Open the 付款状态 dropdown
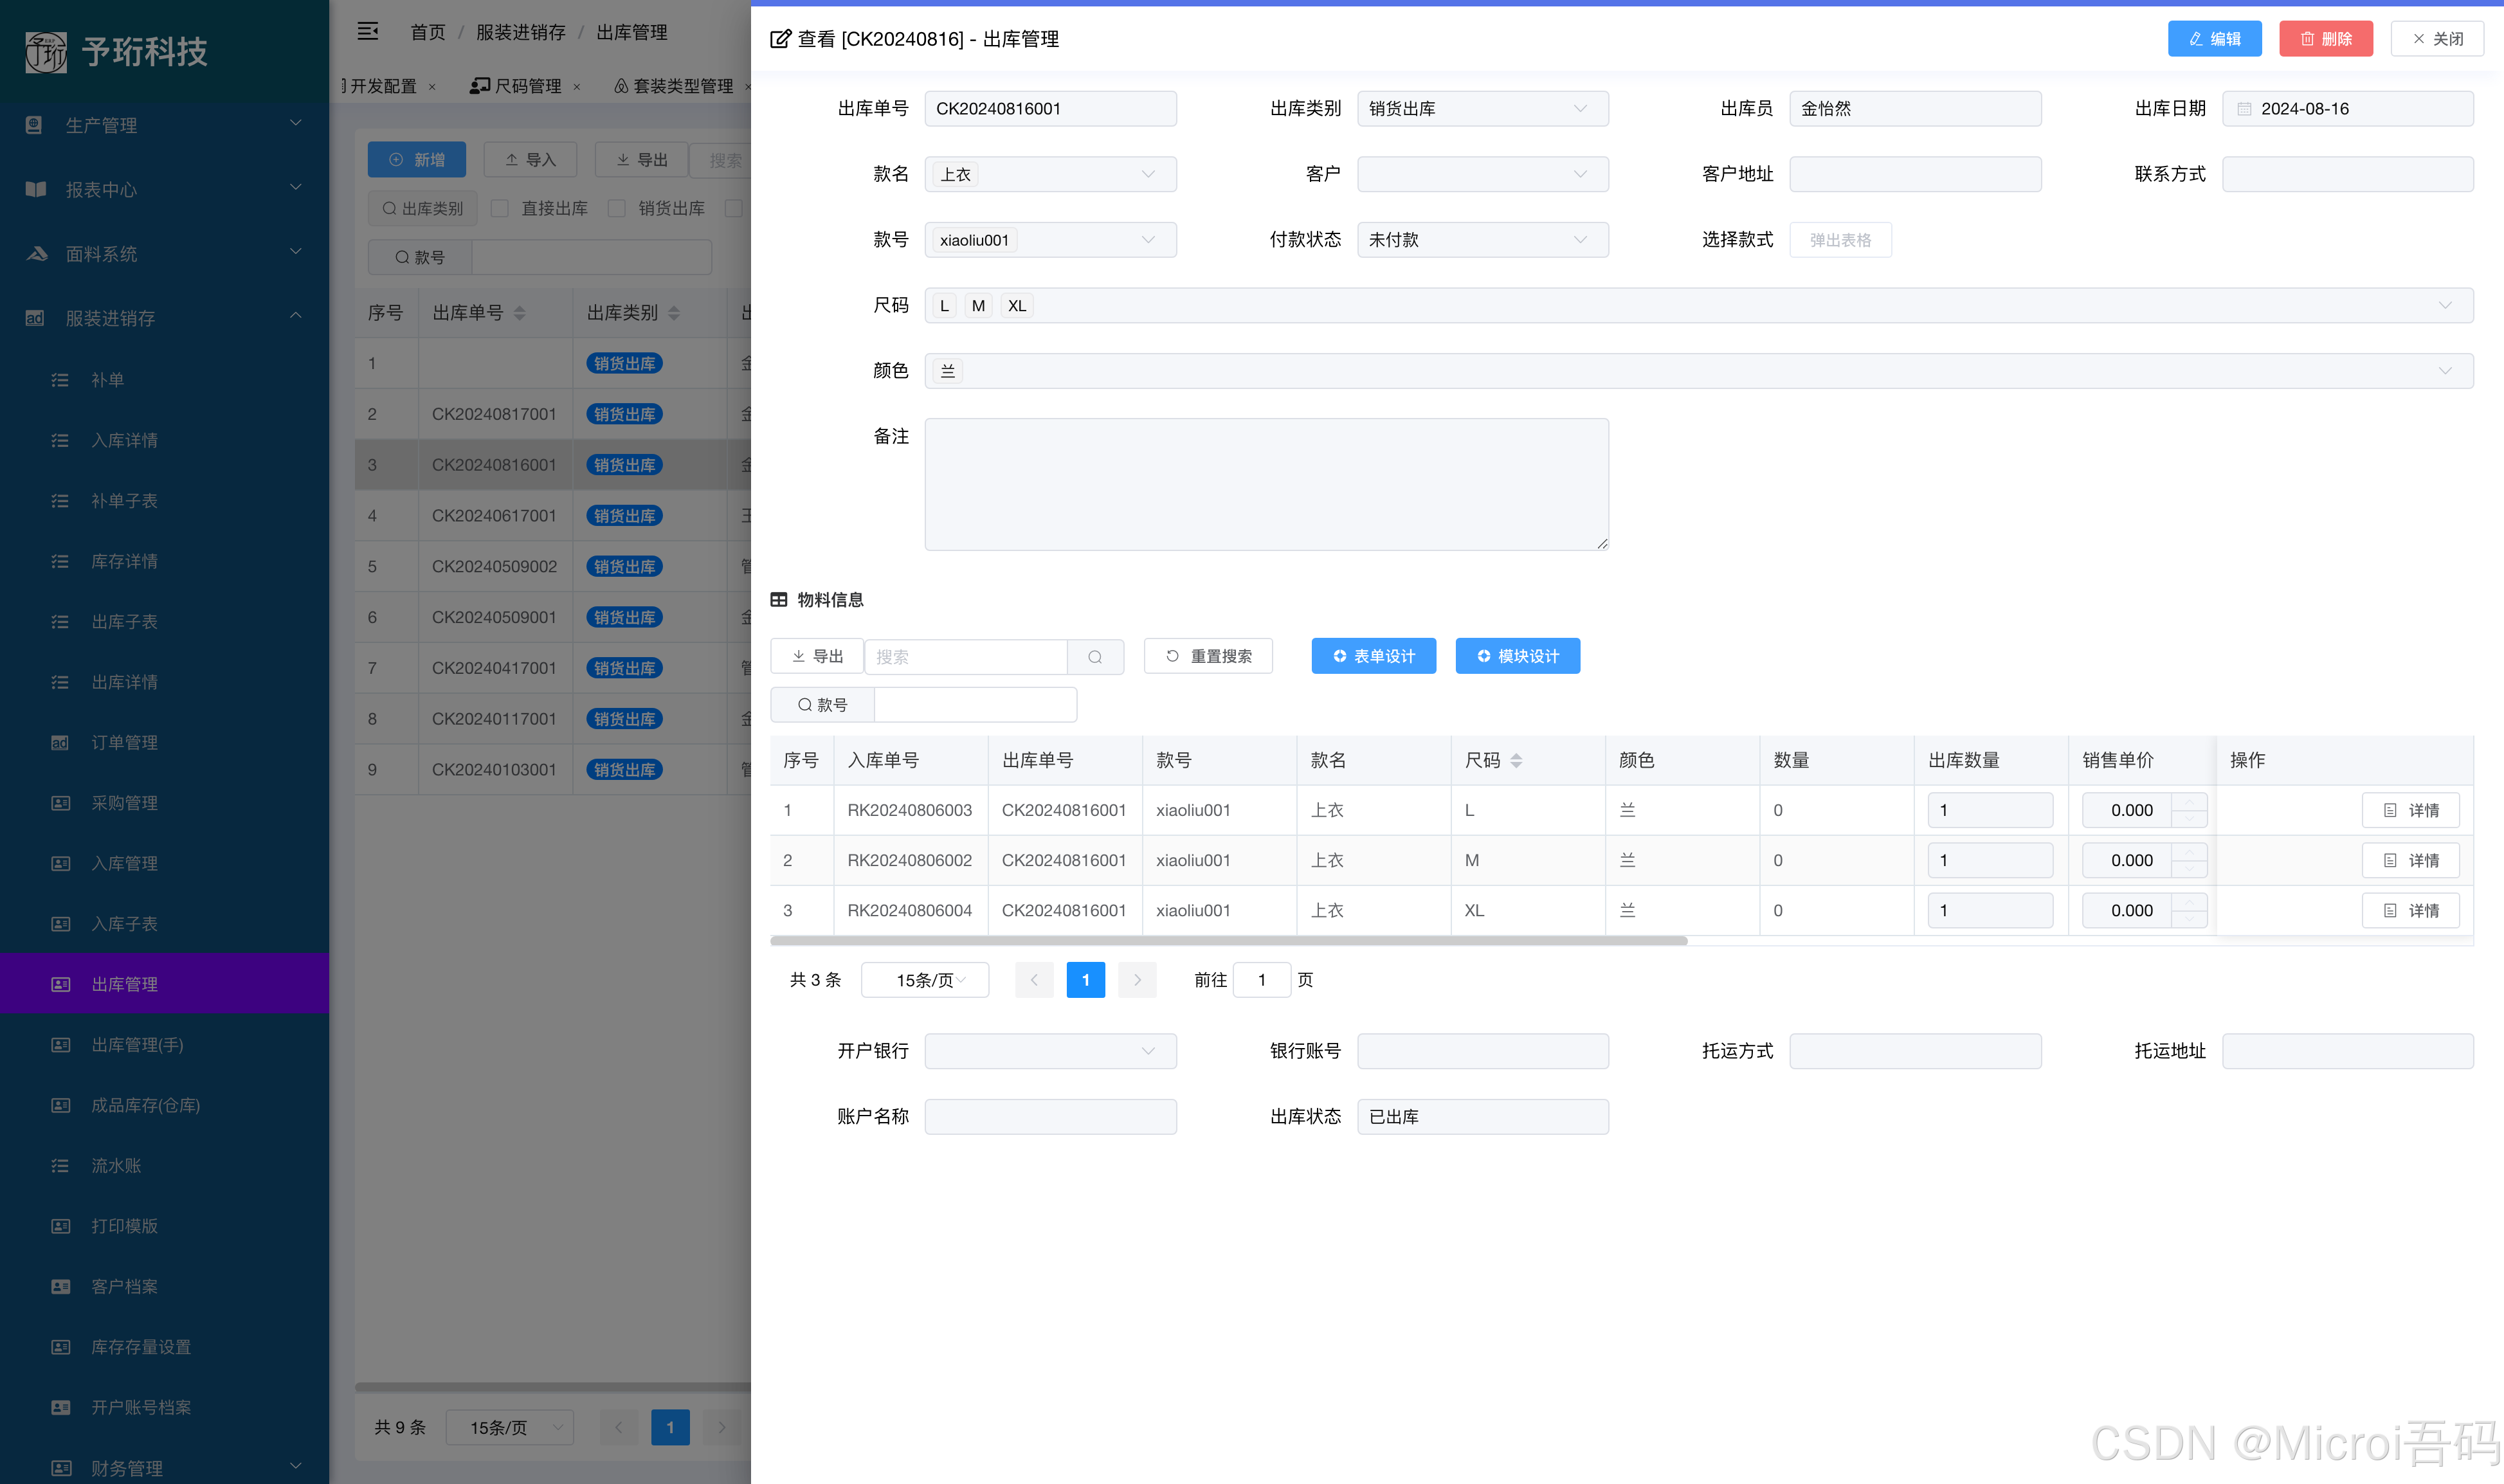This screenshot has height=1484, width=2504. [1482, 240]
